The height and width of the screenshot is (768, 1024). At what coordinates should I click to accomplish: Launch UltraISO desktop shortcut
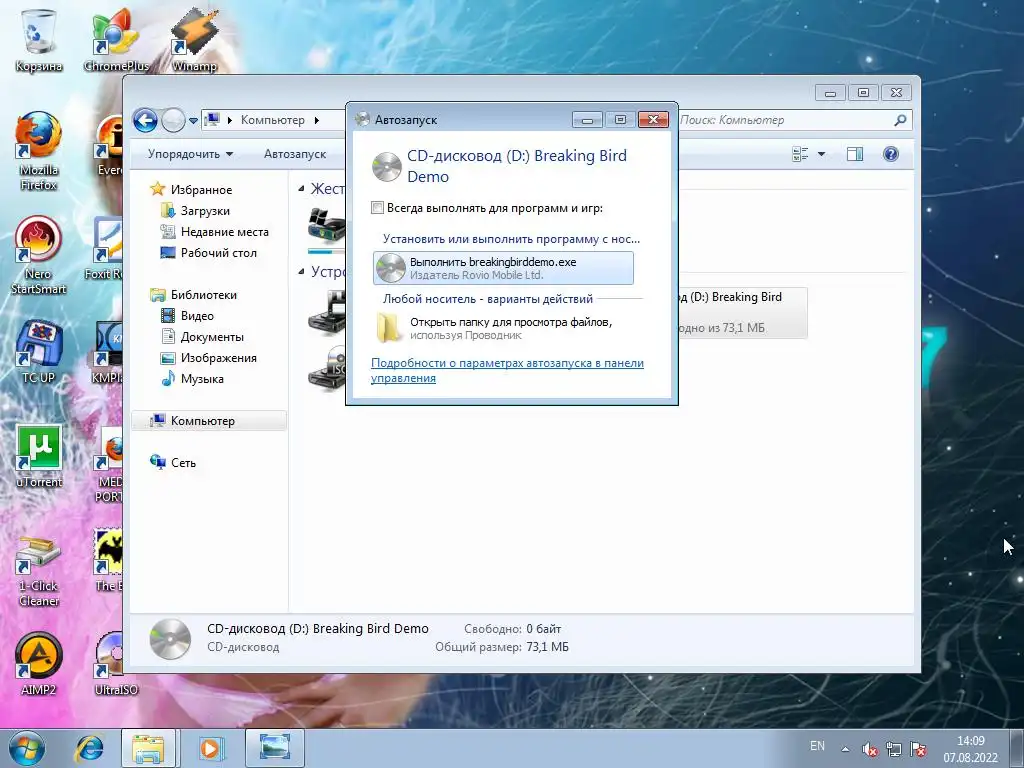click(116, 664)
